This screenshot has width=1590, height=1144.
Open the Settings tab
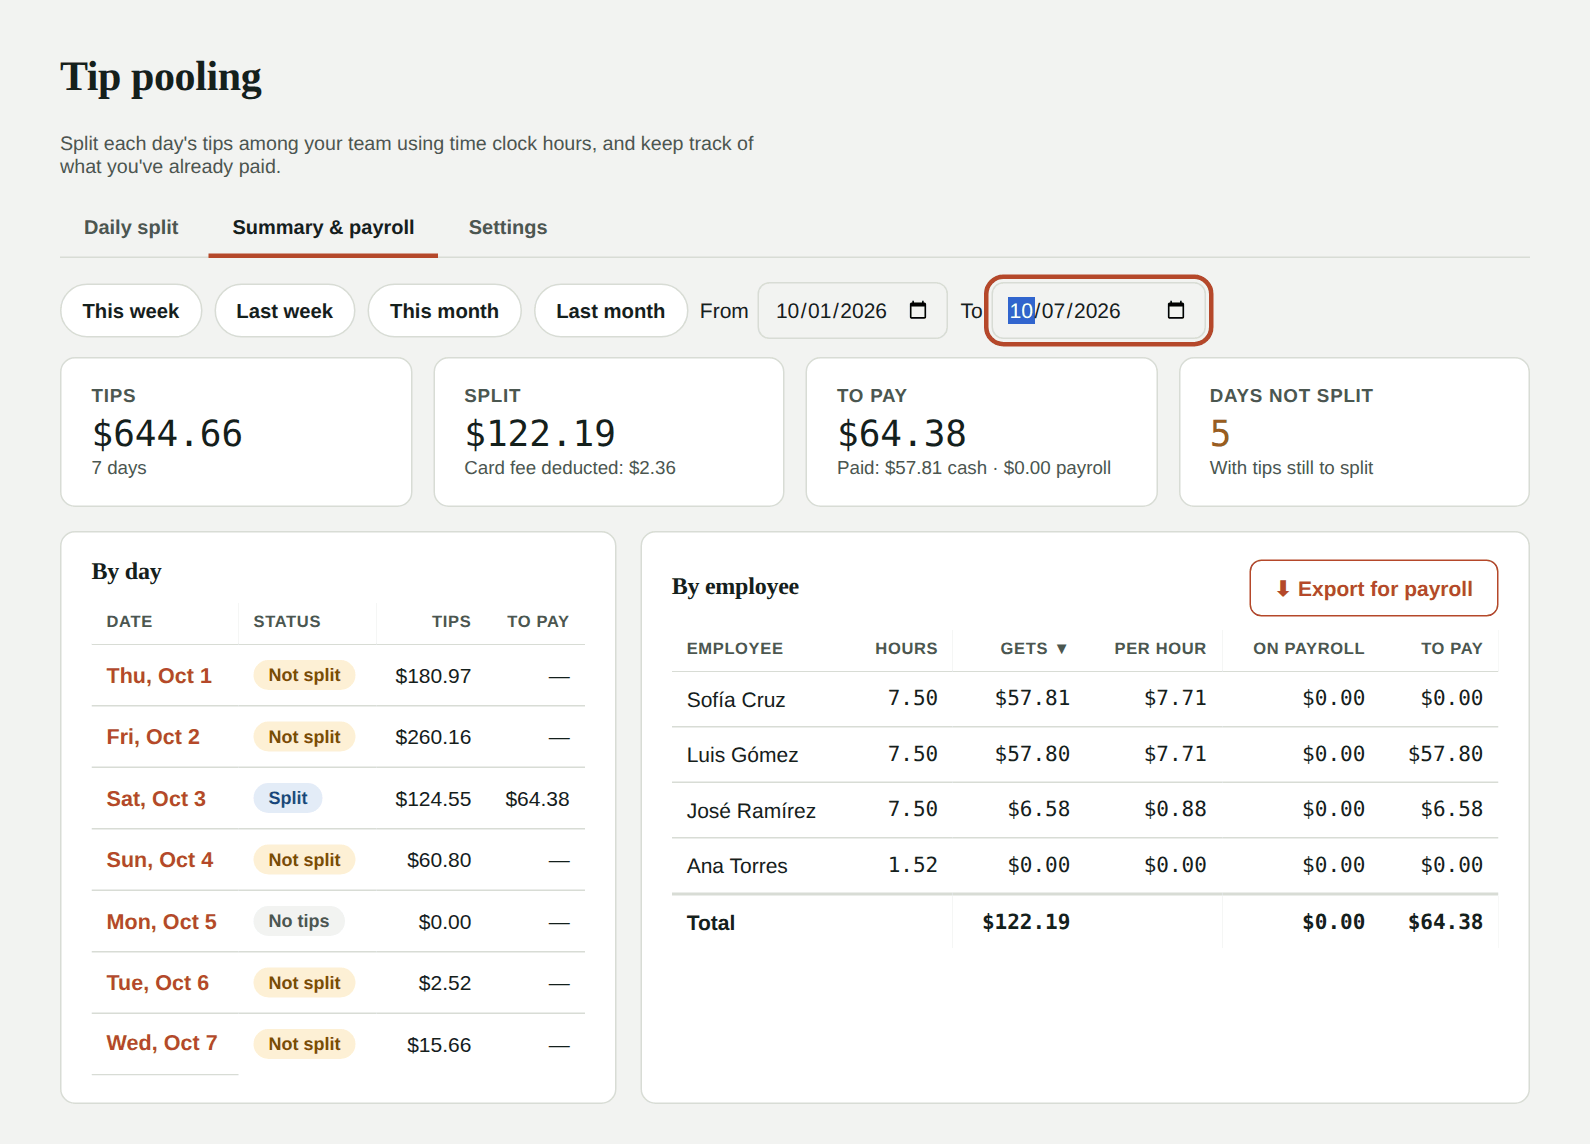[508, 227]
